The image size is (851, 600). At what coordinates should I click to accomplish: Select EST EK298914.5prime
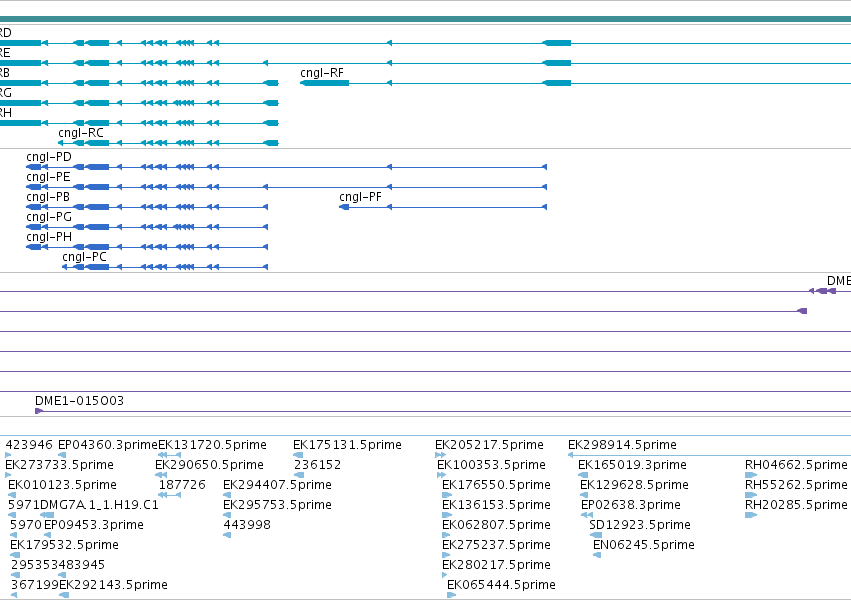tap(623, 445)
